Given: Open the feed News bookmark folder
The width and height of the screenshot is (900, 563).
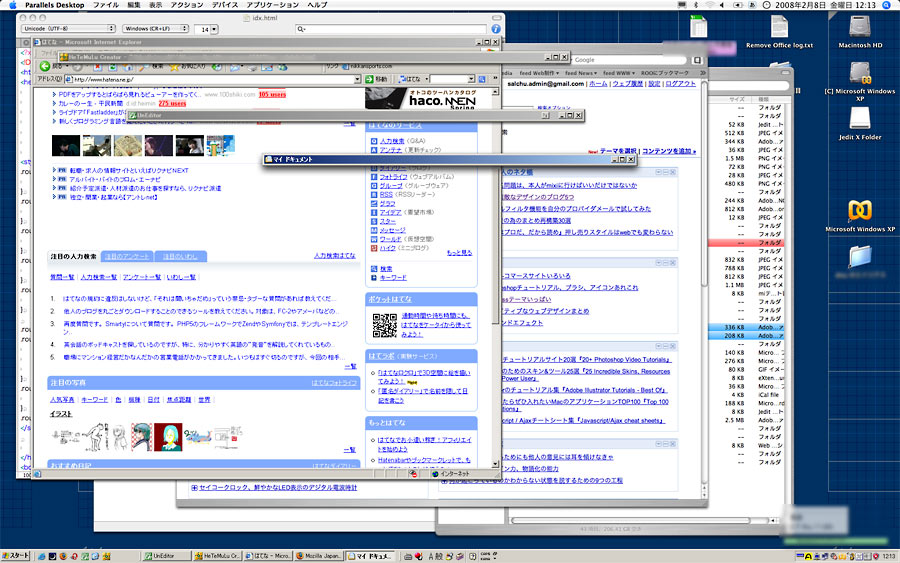Looking at the screenshot, I should [x=581, y=73].
